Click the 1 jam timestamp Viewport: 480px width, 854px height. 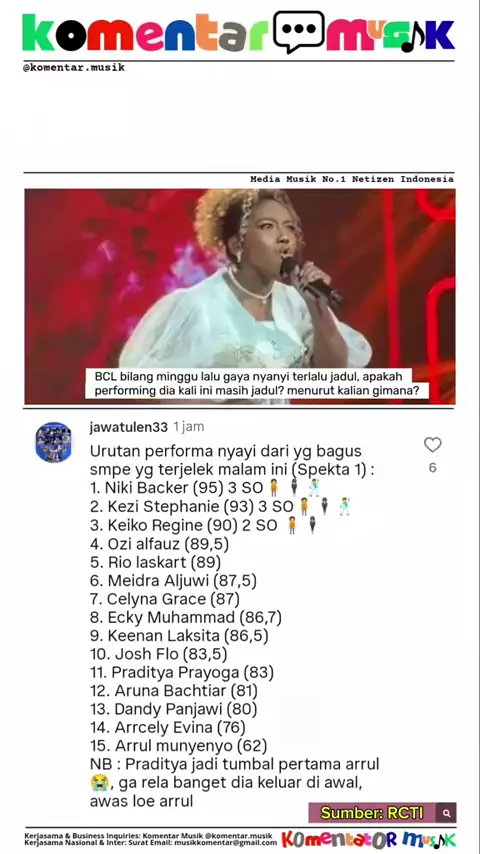[x=189, y=427]
